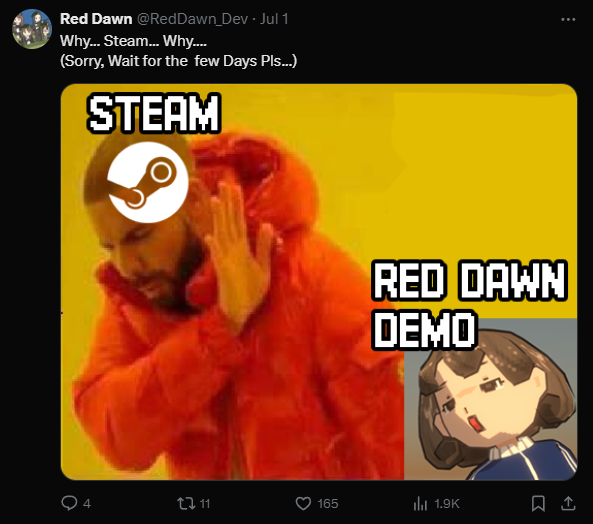The height and width of the screenshot is (524, 593).
Task: Open the share upload arrow icon
Action: coord(568,503)
